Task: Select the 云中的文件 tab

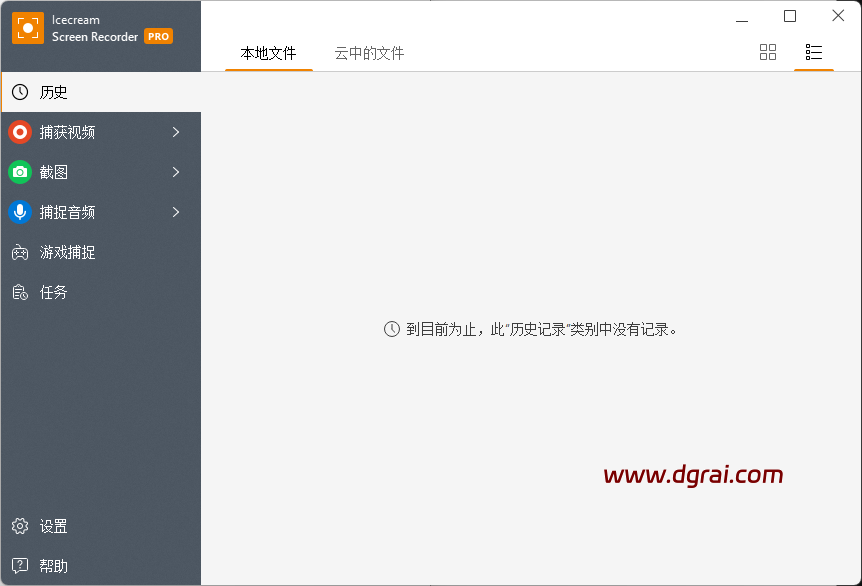Action: click(369, 53)
